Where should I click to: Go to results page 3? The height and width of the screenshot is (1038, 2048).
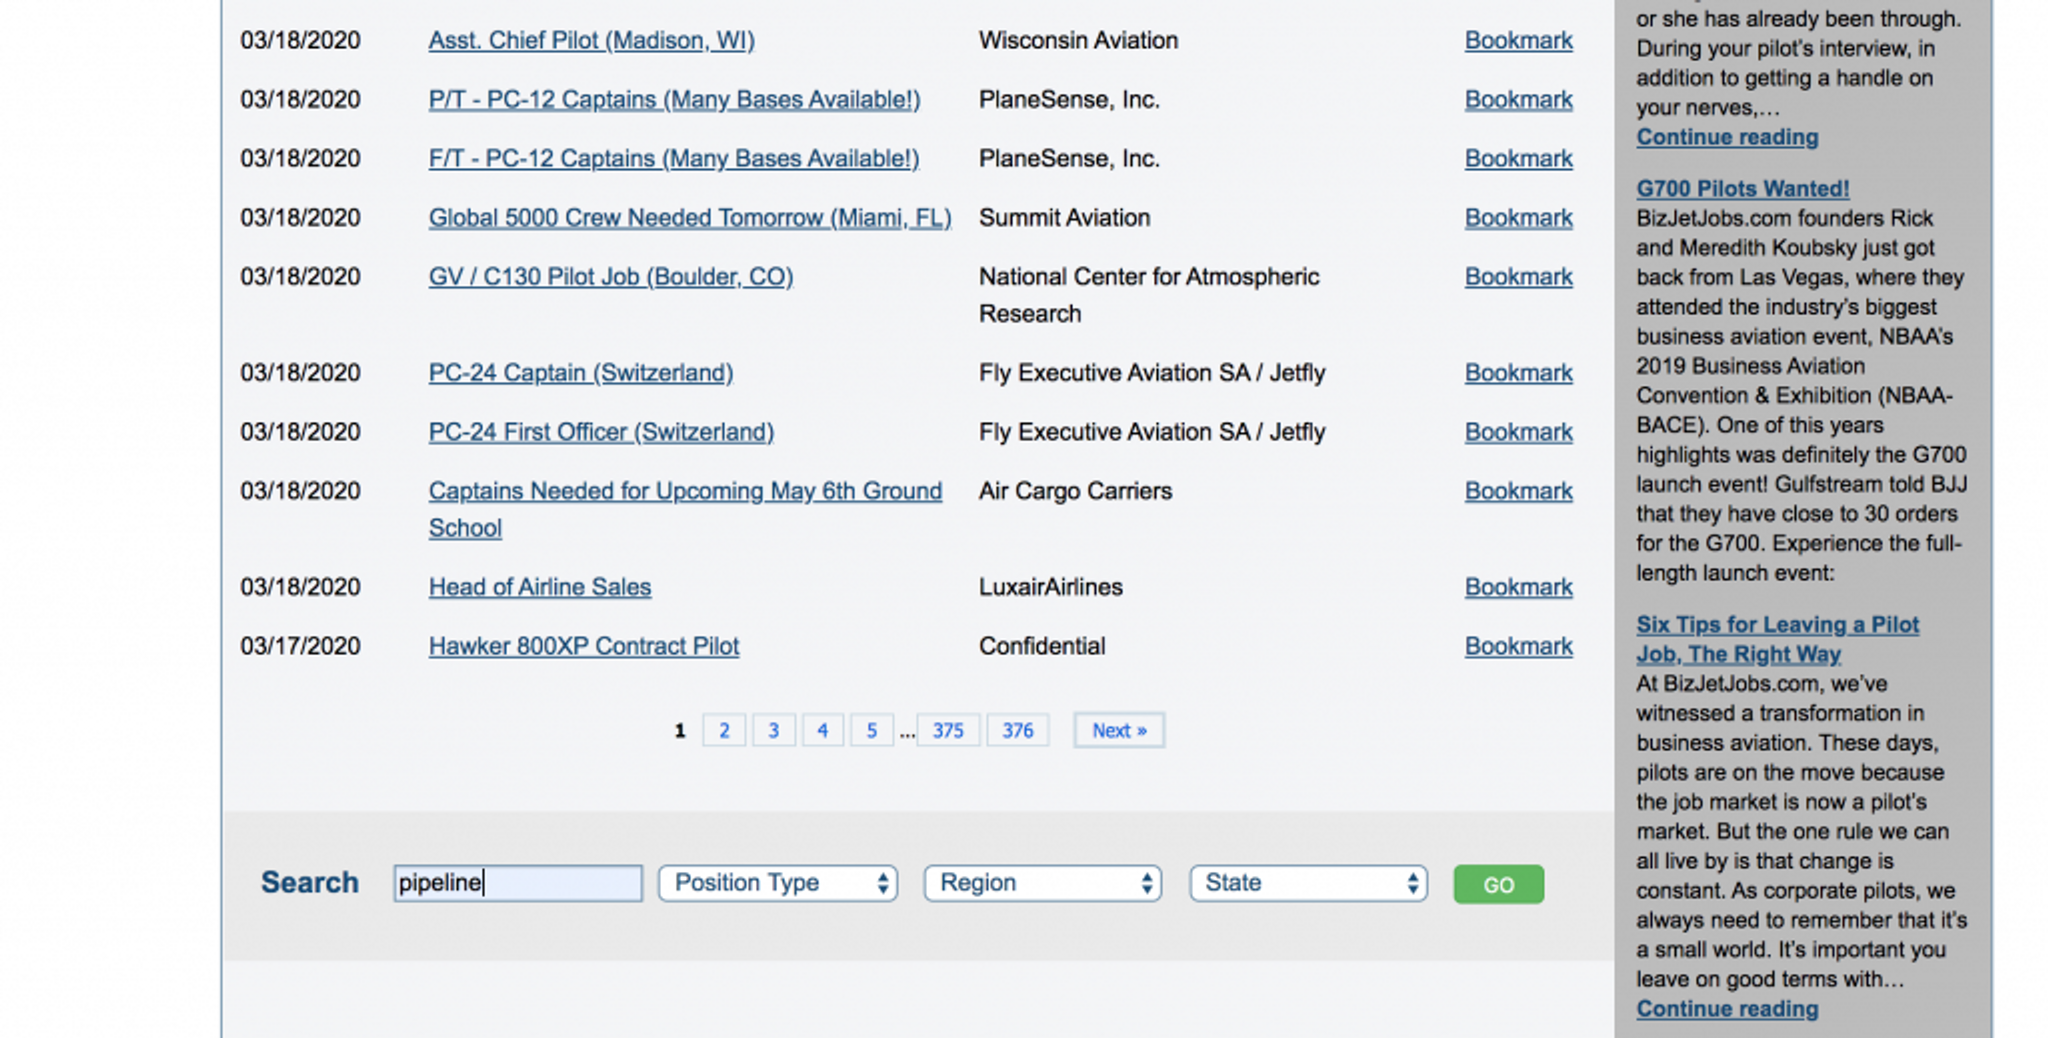tap(773, 730)
